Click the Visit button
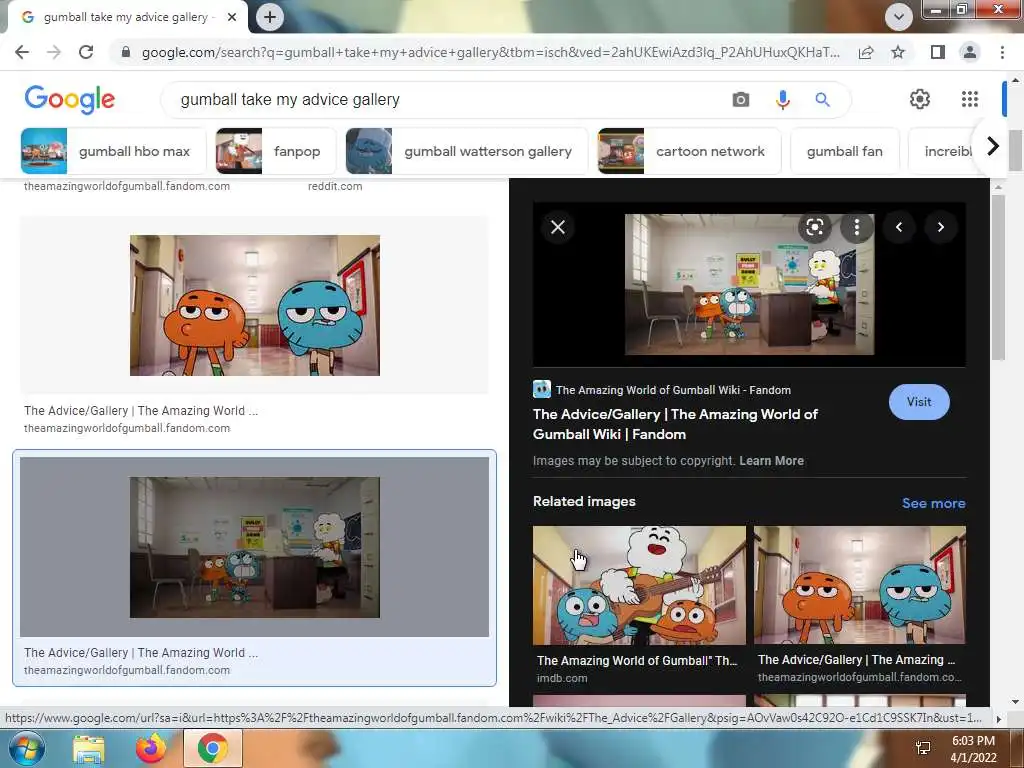The width and height of the screenshot is (1024, 768). coord(919,402)
